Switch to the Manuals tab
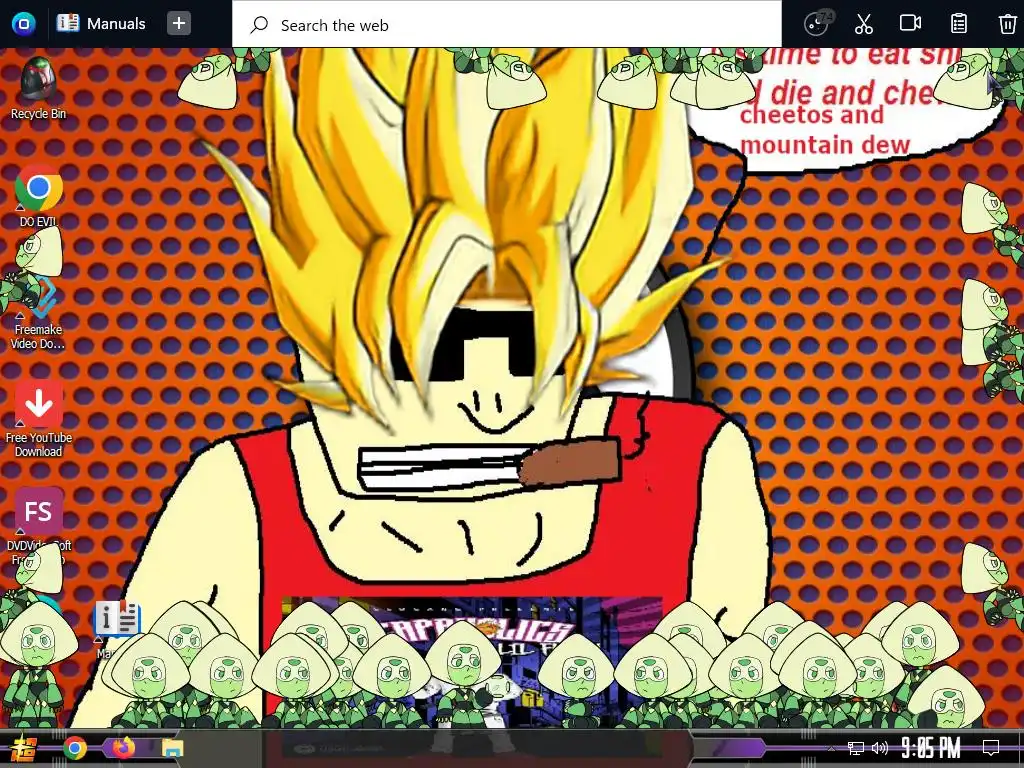 point(101,24)
